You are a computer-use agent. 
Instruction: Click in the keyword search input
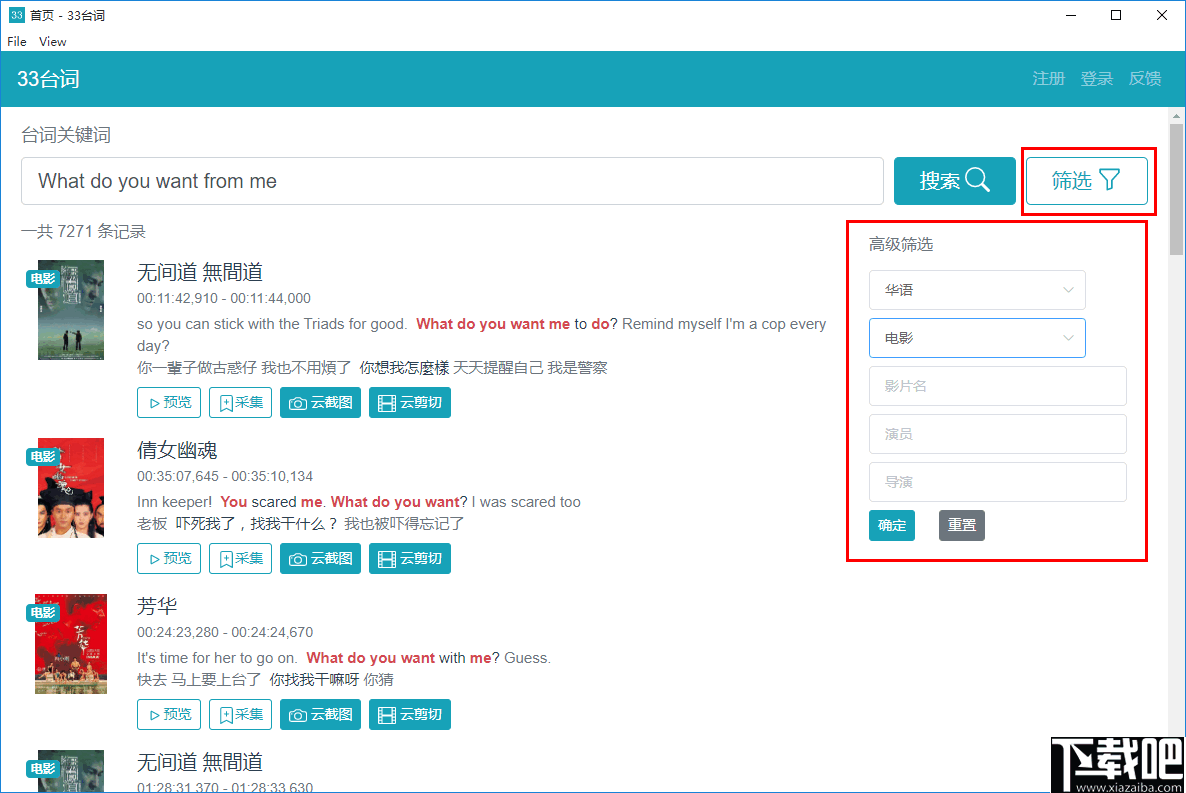click(x=452, y=181)
